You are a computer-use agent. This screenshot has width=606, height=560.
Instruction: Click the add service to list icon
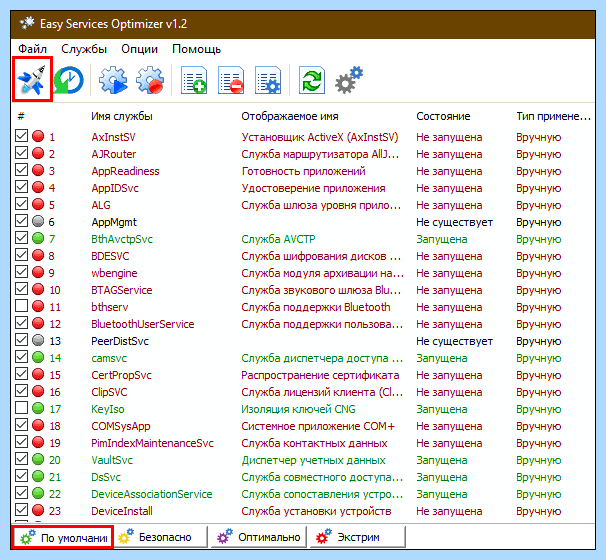[x=194, y=80]
